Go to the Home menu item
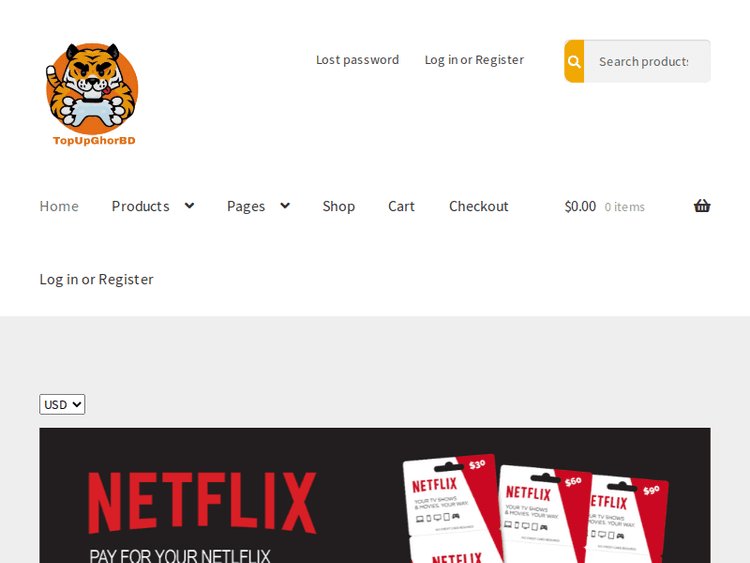 [59, 206]
